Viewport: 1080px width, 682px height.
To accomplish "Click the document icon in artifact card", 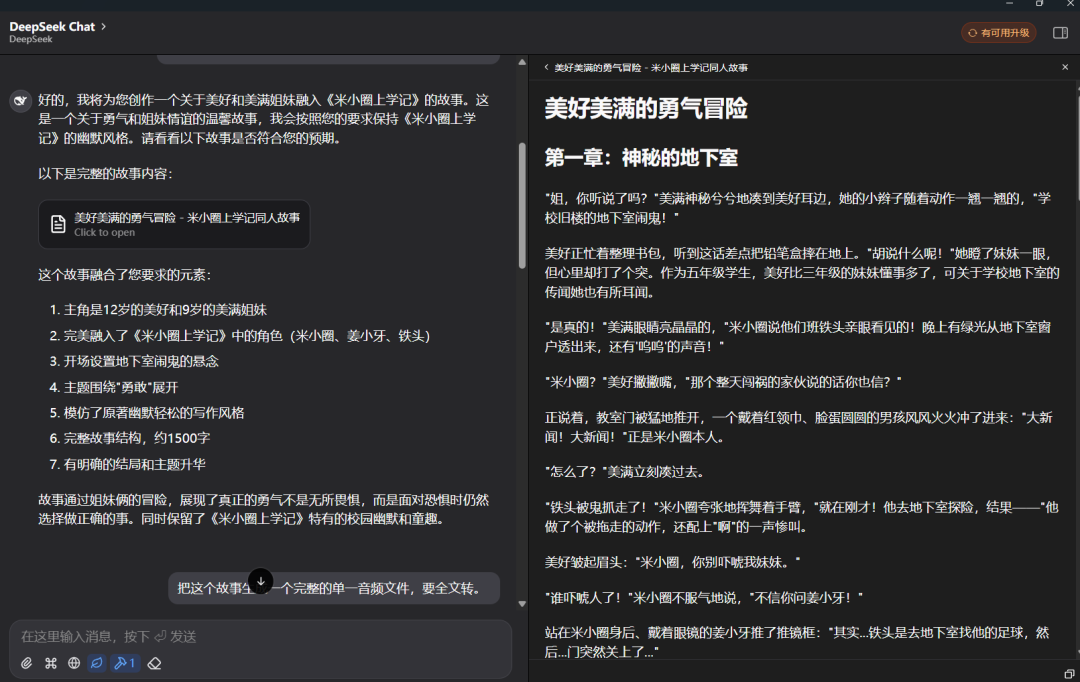I will [58, 225].
